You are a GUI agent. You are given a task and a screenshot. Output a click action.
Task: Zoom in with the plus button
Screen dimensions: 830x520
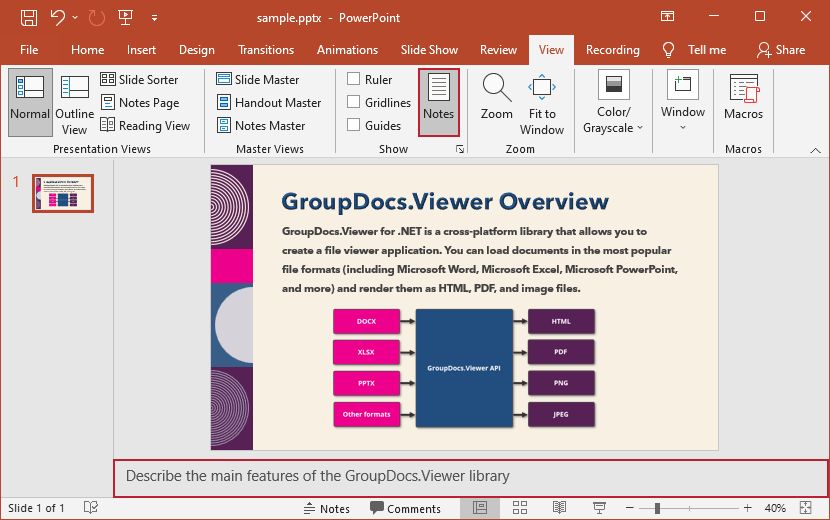(x=747, y=508)
